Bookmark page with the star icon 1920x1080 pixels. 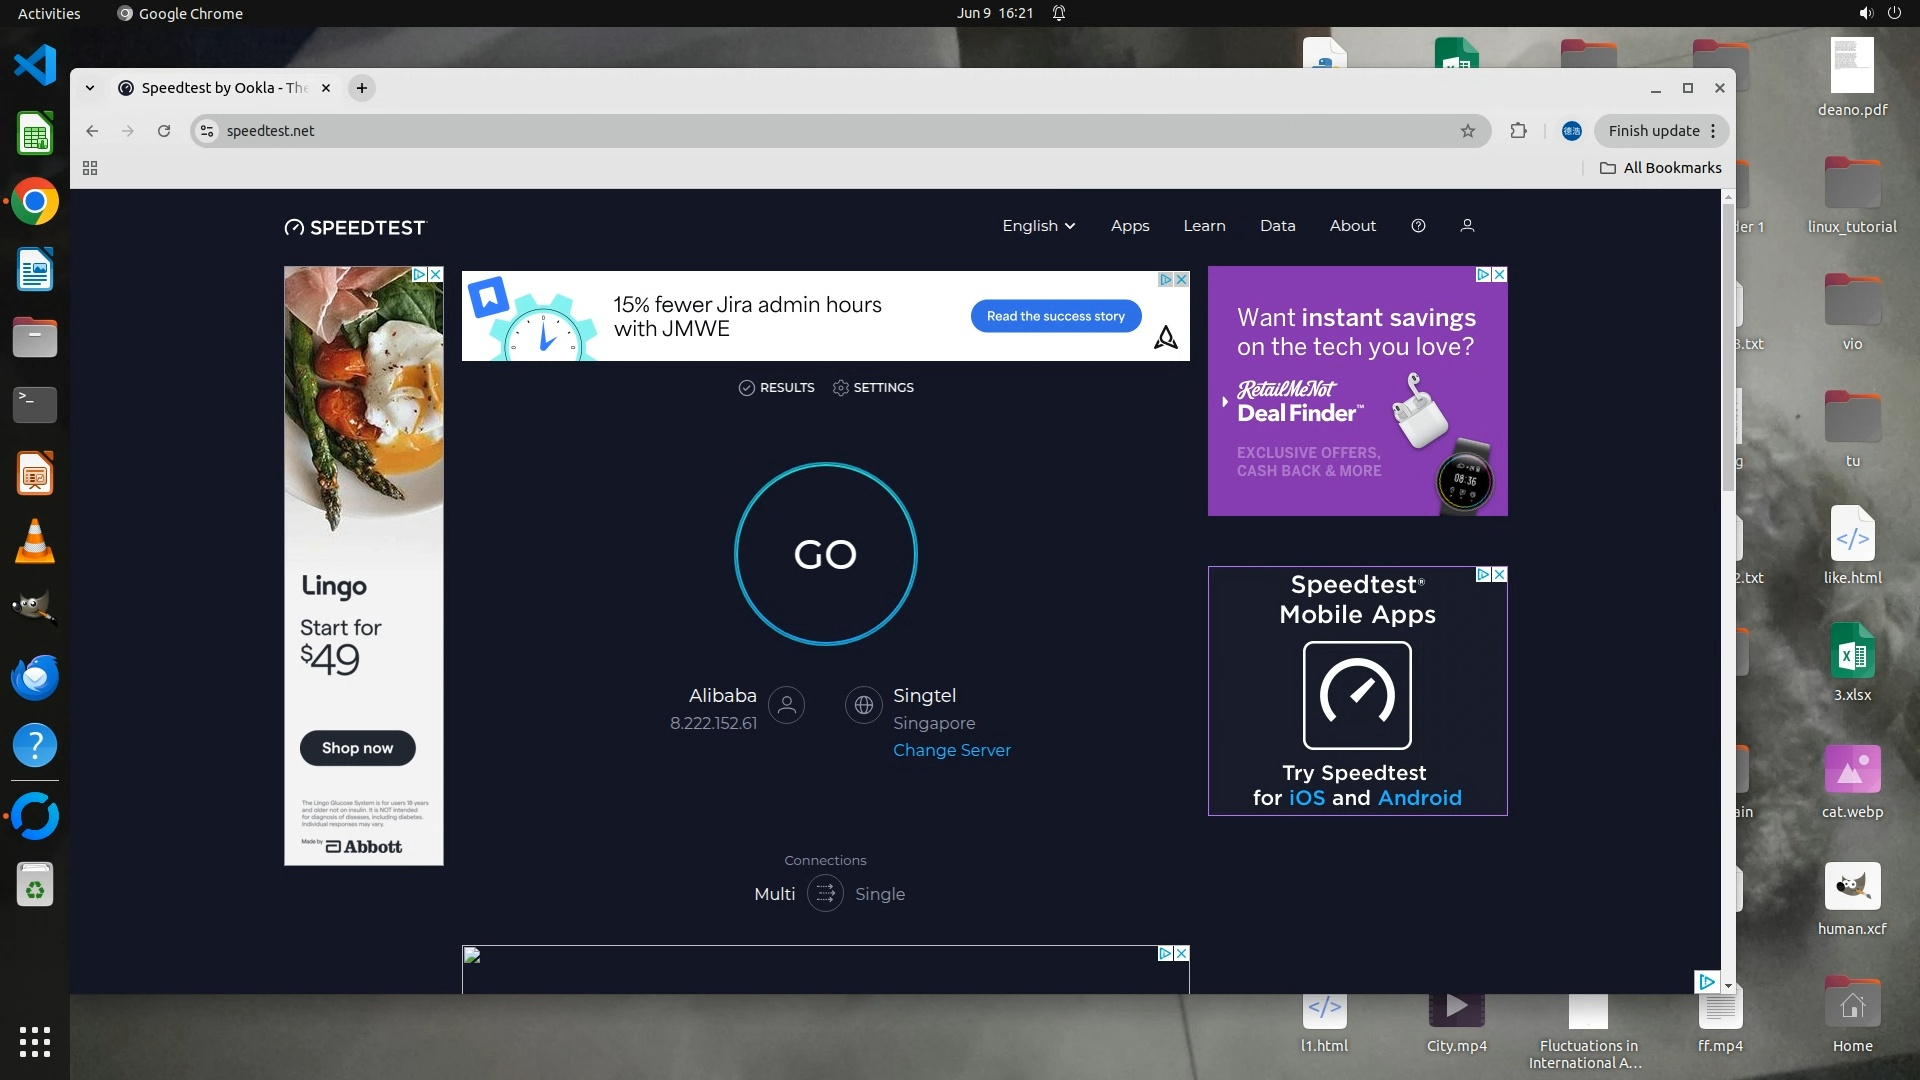tap(1467, 131)
